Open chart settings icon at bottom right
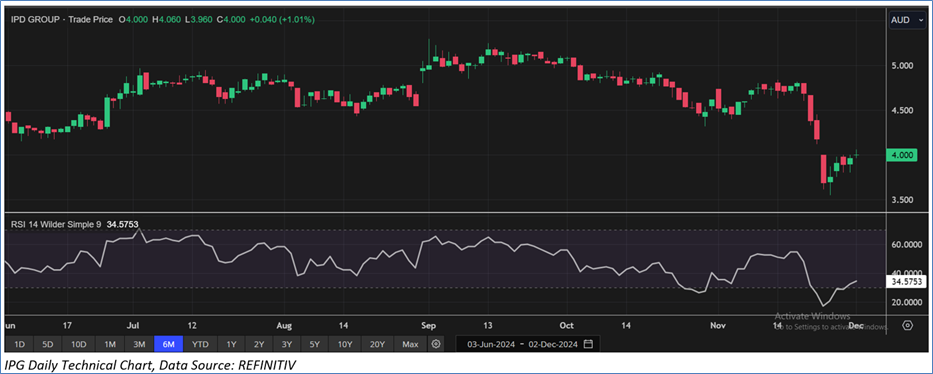This screenshot has height=374, width=933. tap(907, 325)
